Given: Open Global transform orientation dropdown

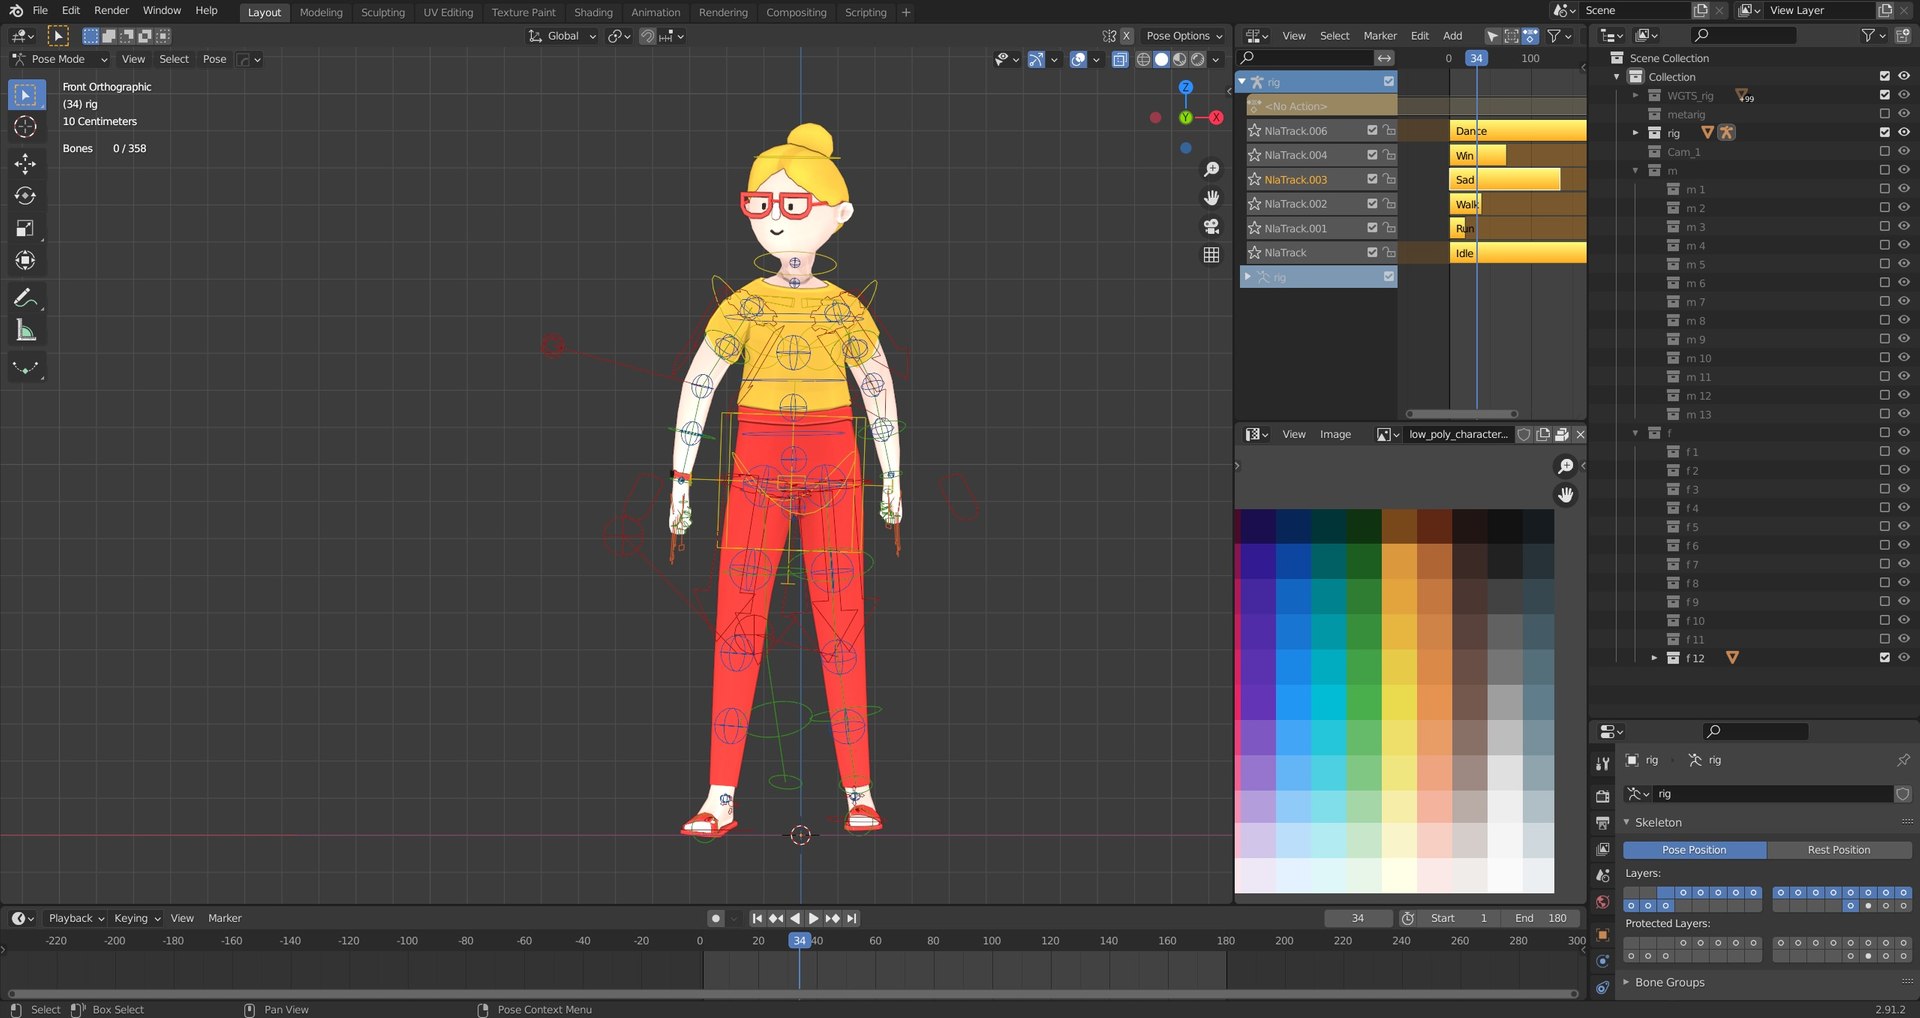Looking at the screenshot, I should coord(562,36).
